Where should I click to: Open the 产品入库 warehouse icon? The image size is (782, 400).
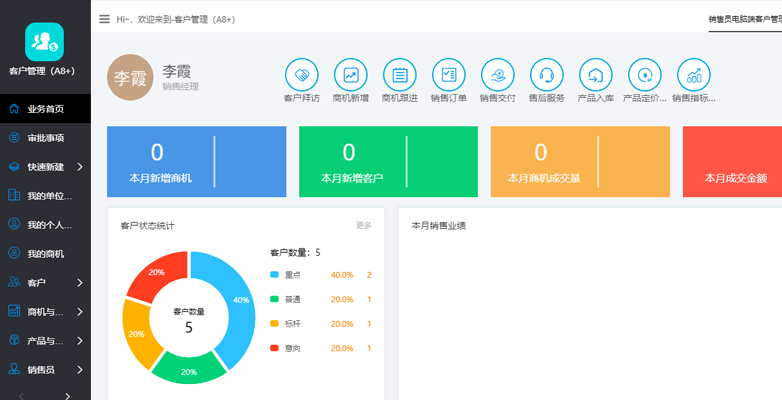(595, 75)
